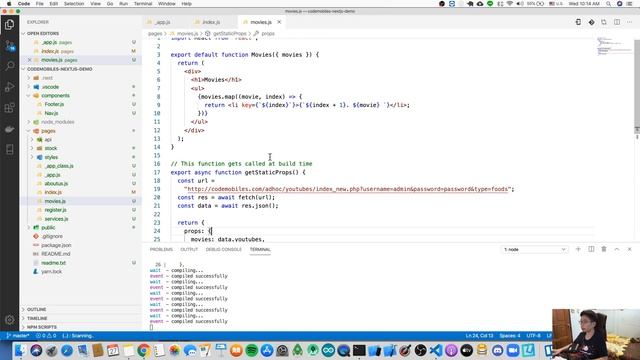This screenshot has width=640, height=360.
Task: Open the Selection menu in menu bar
Action: click(74, 4)
